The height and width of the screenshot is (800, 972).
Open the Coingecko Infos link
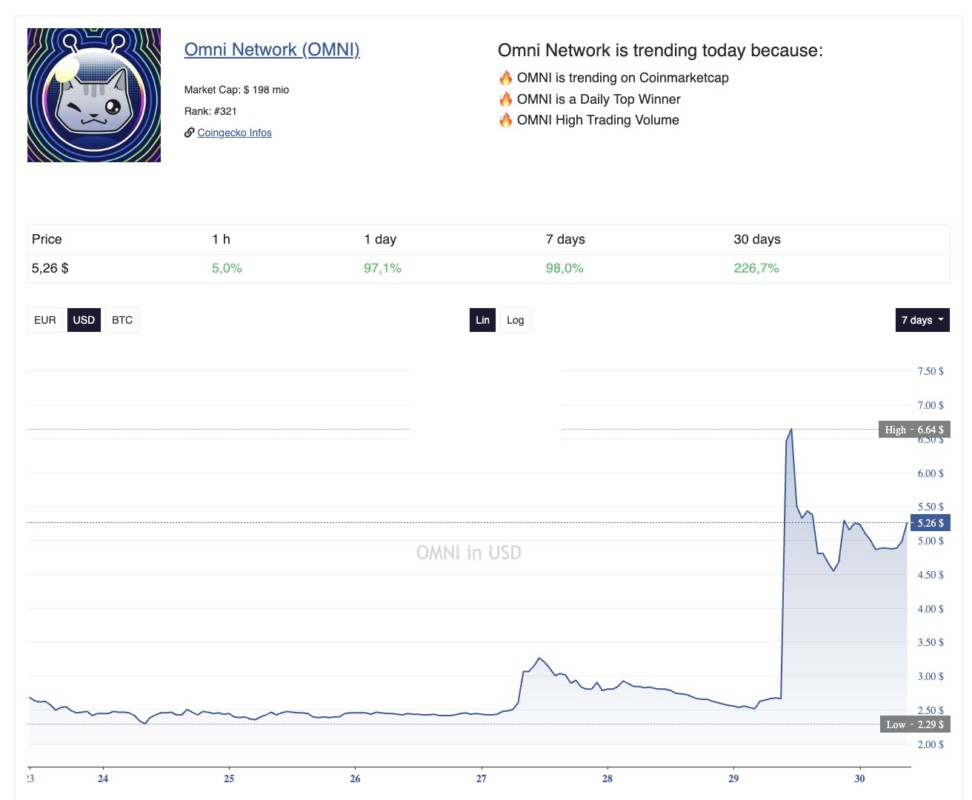(x=234, y=133)
